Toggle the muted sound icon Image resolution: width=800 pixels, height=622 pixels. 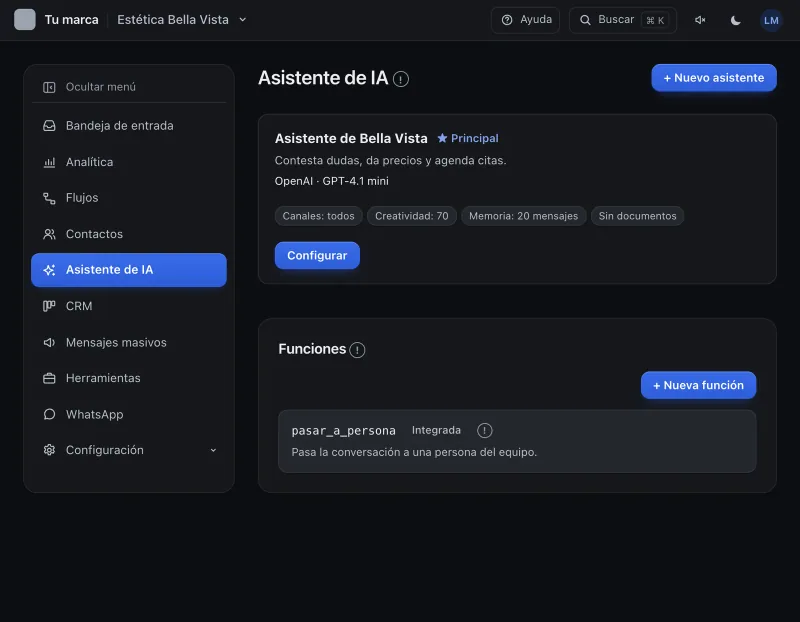point(700,20)
